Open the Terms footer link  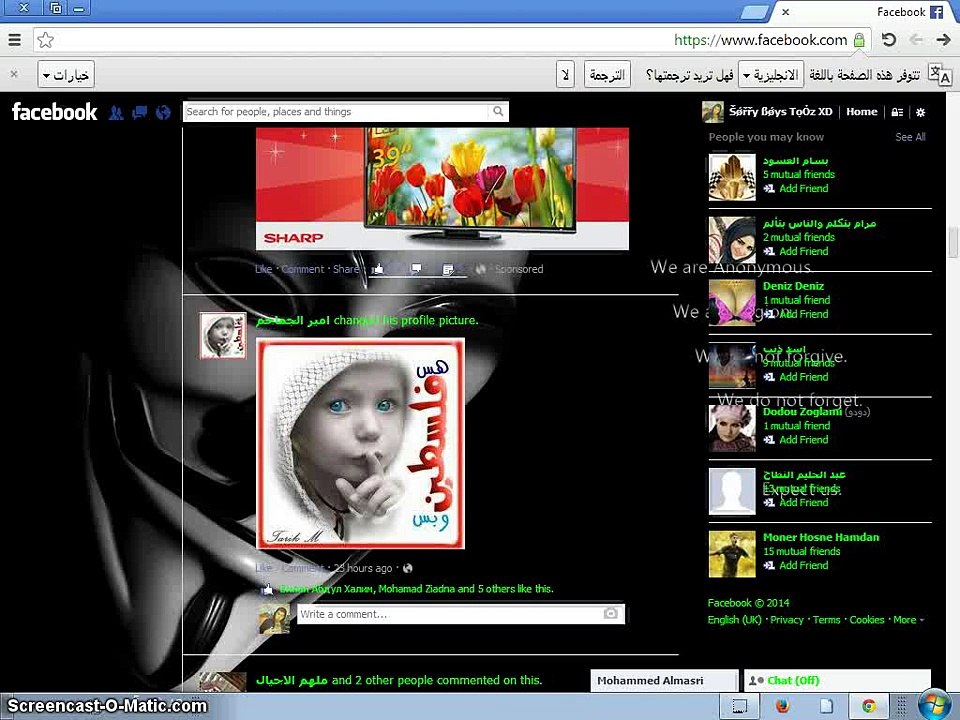point(826,620)
